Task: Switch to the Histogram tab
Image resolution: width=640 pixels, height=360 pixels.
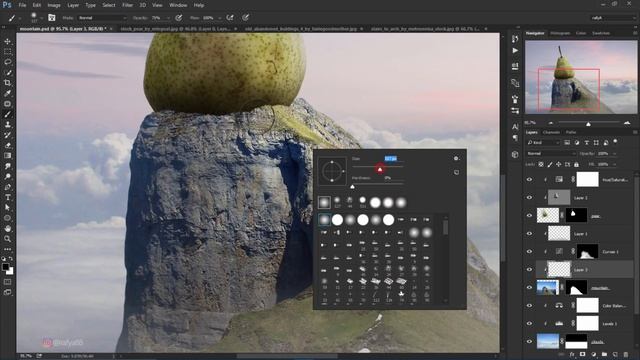Action: coord(560,33)
